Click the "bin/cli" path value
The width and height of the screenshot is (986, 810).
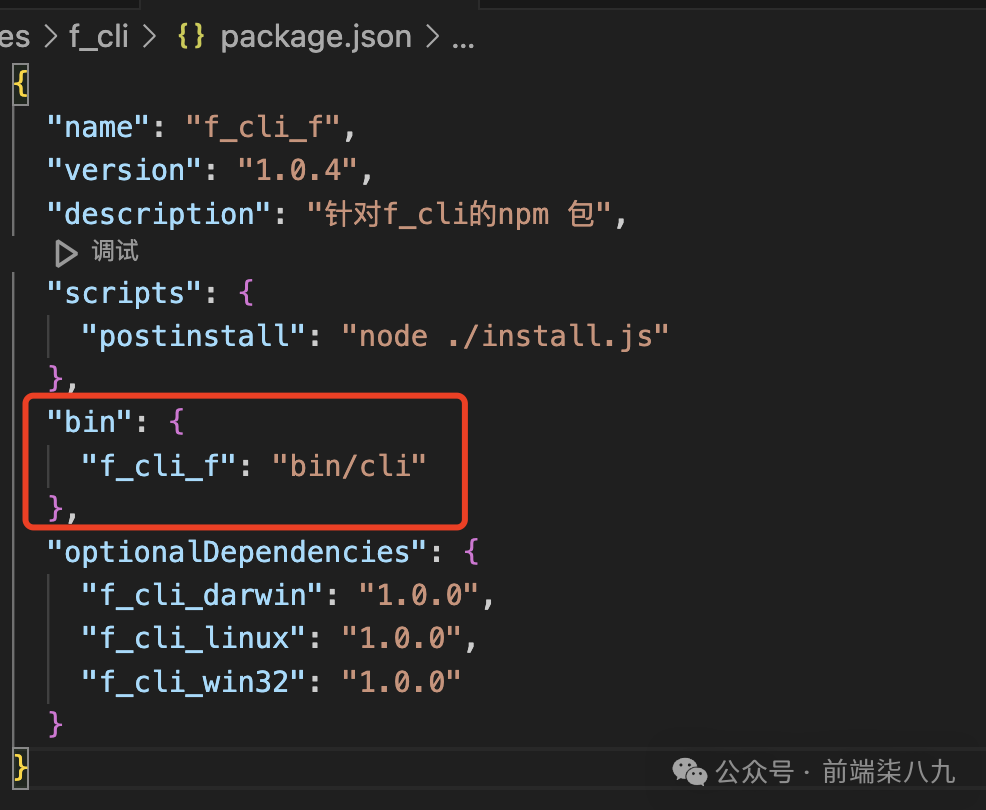(349, 465)
